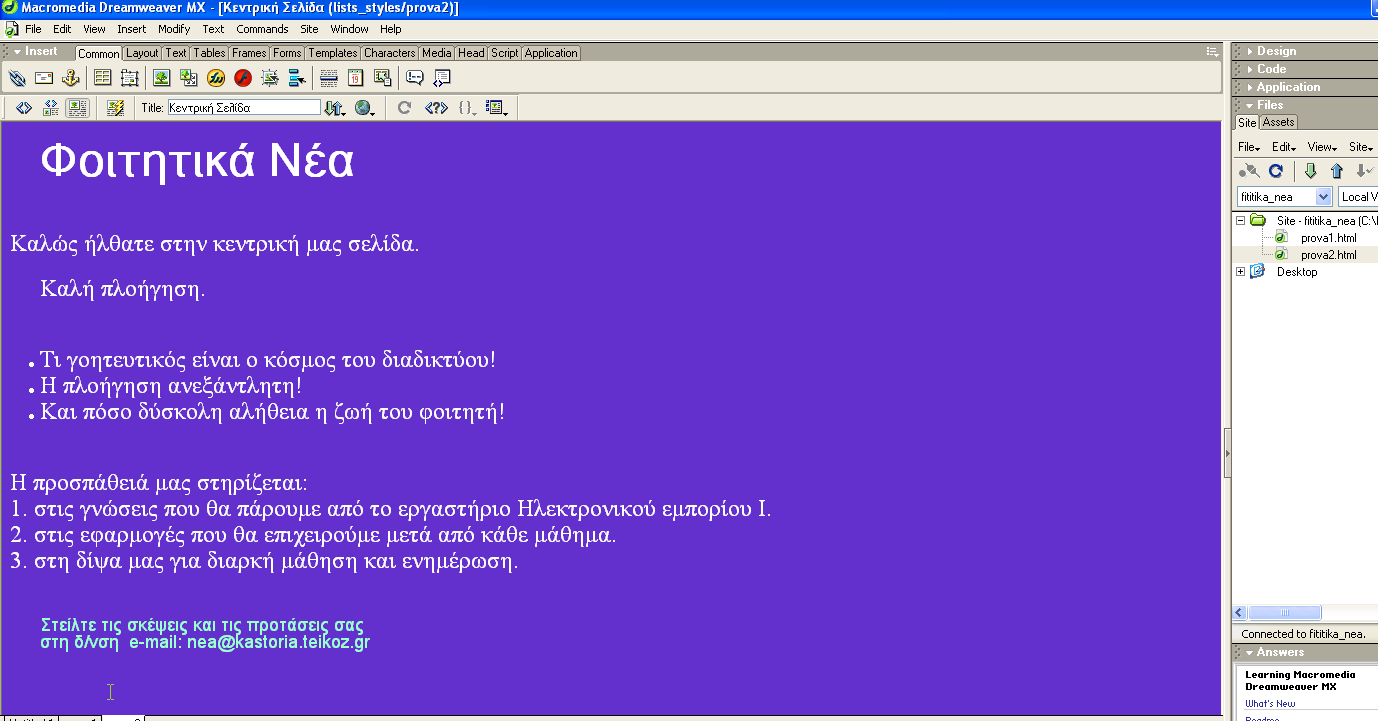Screen dimensions: 1378x721
Task: Open the Help menu
Action: (x=390, y=29)
